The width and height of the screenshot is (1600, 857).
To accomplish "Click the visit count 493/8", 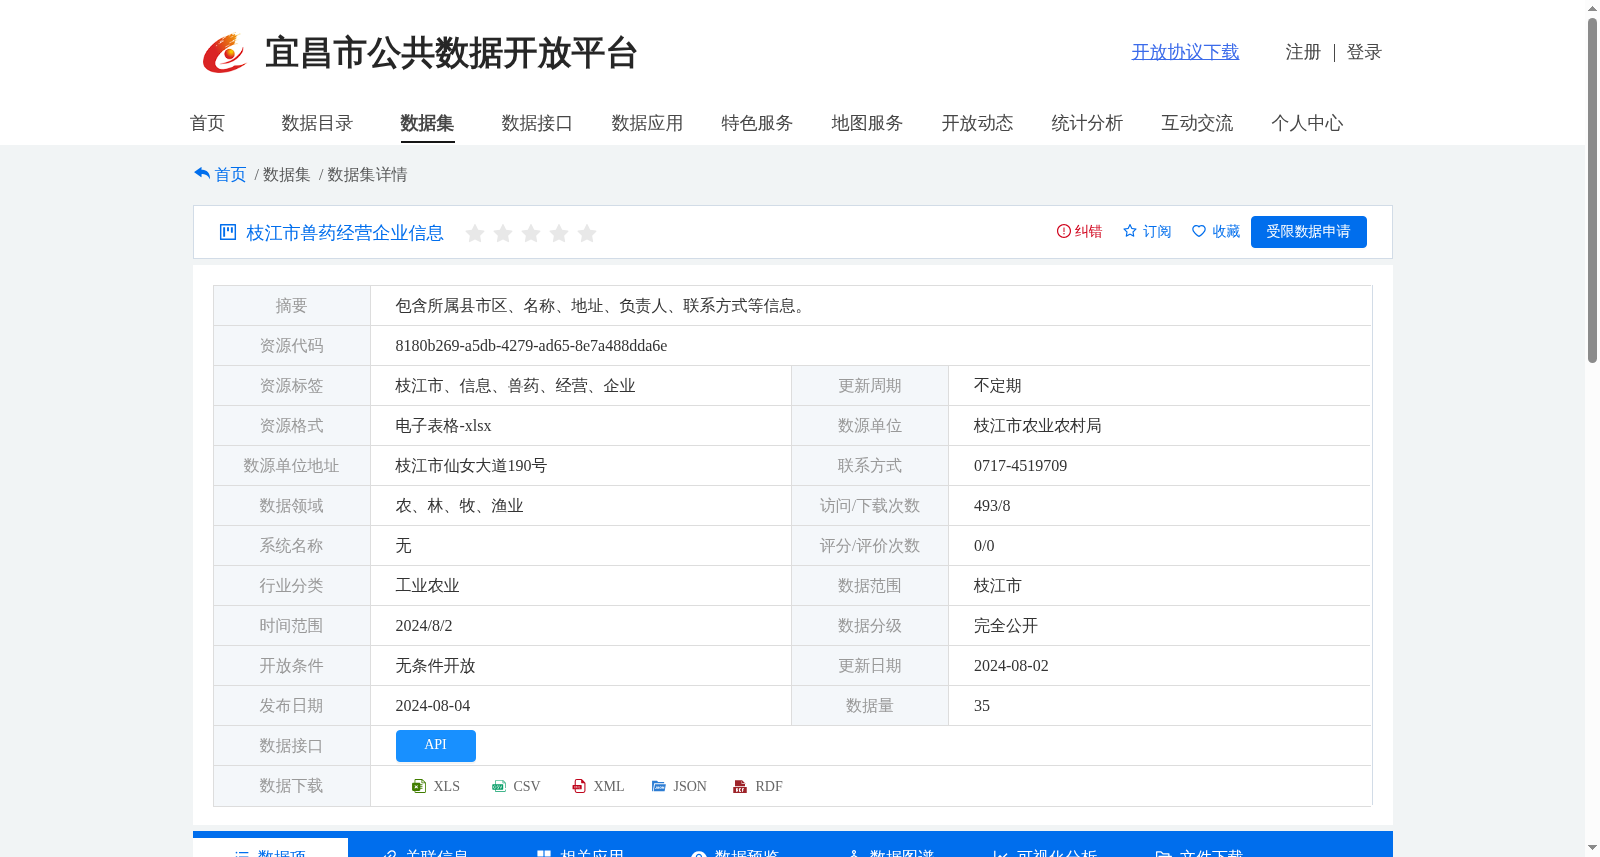I will click(992, 506).
